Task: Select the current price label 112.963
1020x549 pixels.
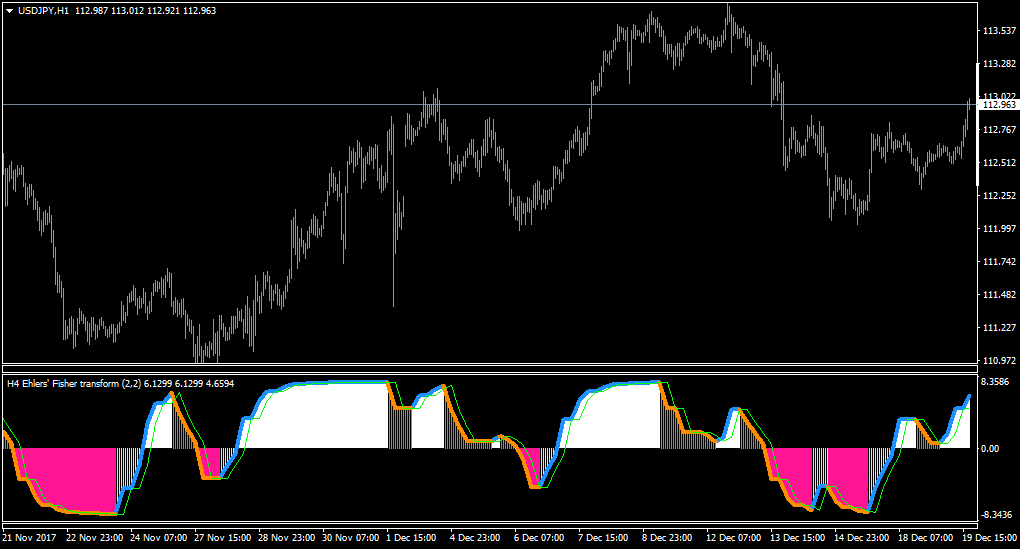Action: click(x=999, y=105)
